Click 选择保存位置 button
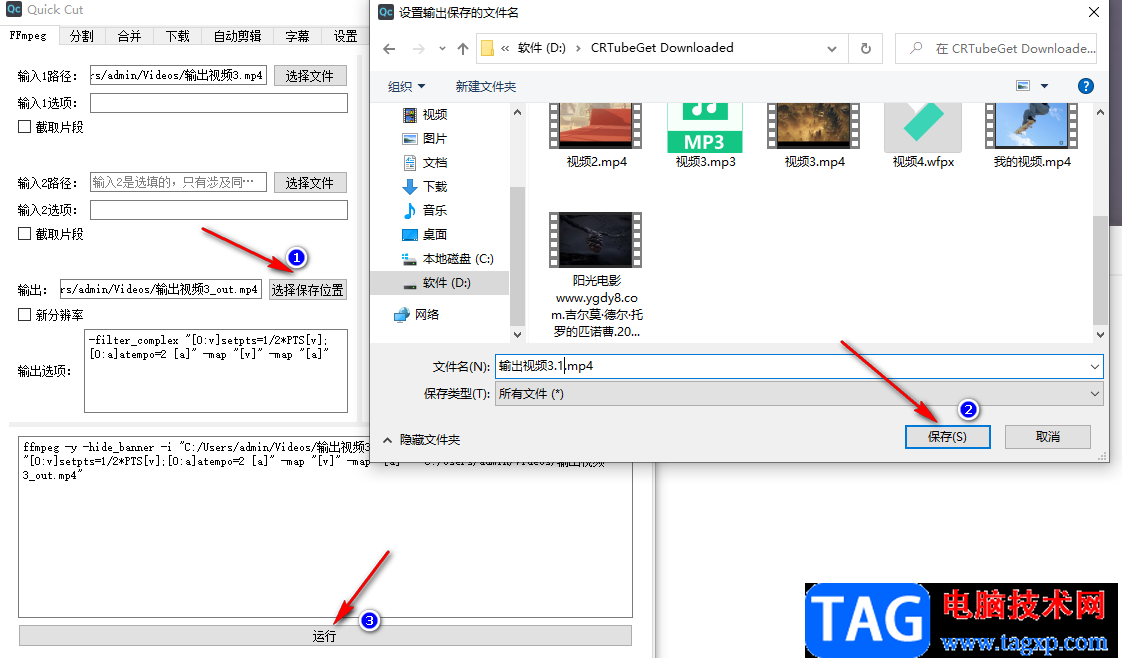Viewport: 1122px width, 658px height. (x=308, y=290)
